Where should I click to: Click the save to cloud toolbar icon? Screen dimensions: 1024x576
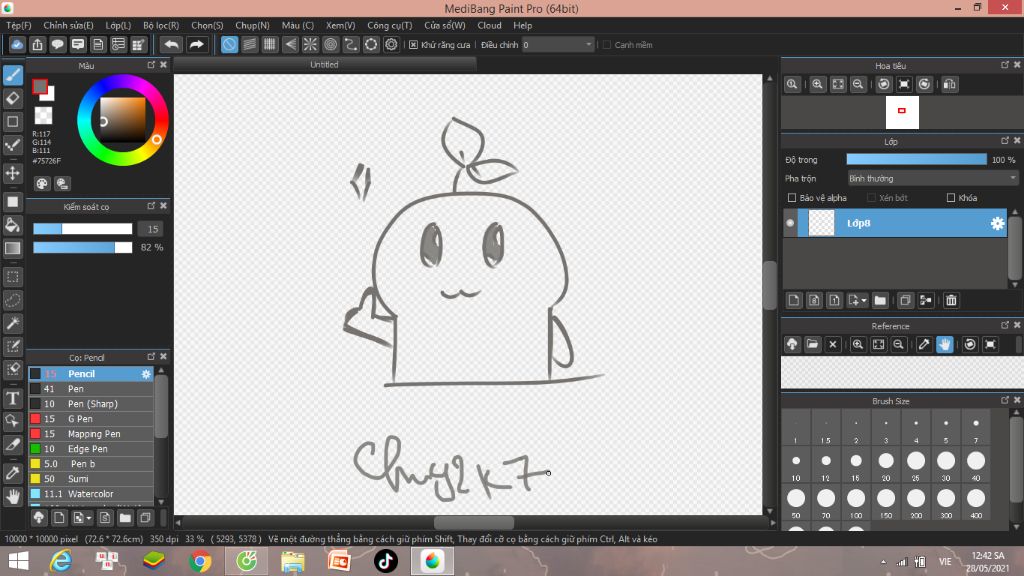17,44
